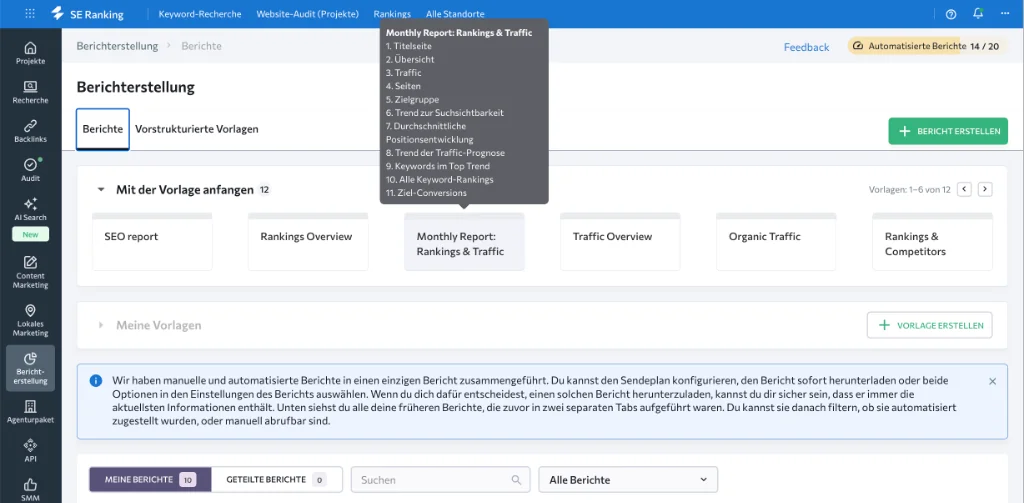Choose the Organic Traffic template card
1024x503 pixels.
[x=776, y=242]
